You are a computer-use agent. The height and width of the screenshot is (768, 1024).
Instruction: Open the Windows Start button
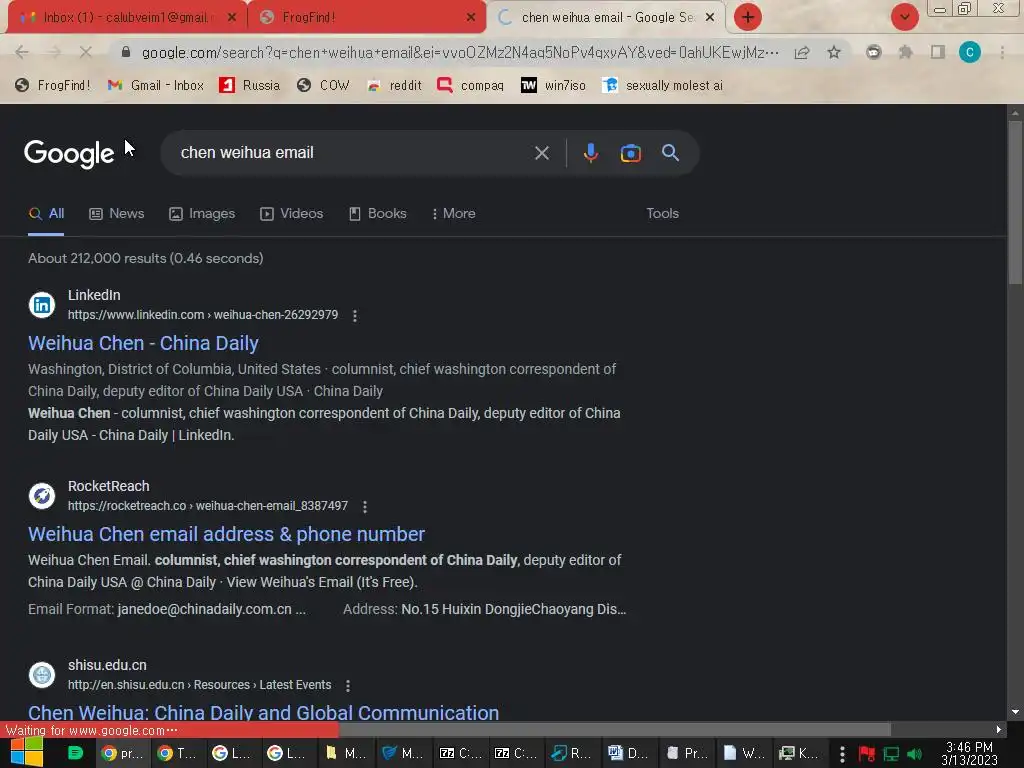(27, 753)
